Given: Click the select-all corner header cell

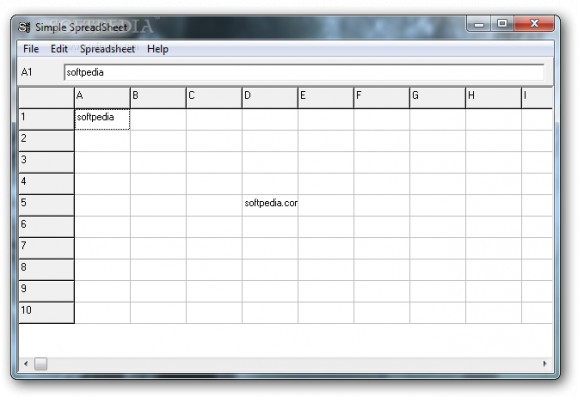Looking at the screenshot, I should [46, 98].
